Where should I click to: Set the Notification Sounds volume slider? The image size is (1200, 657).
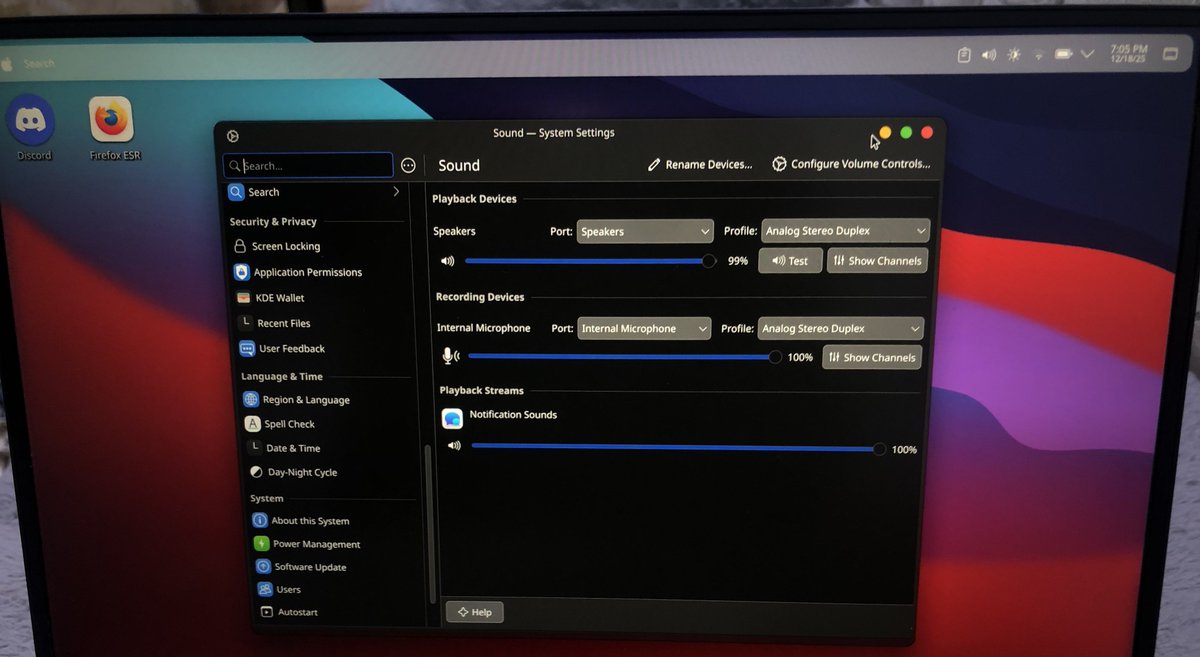[679, 448]
